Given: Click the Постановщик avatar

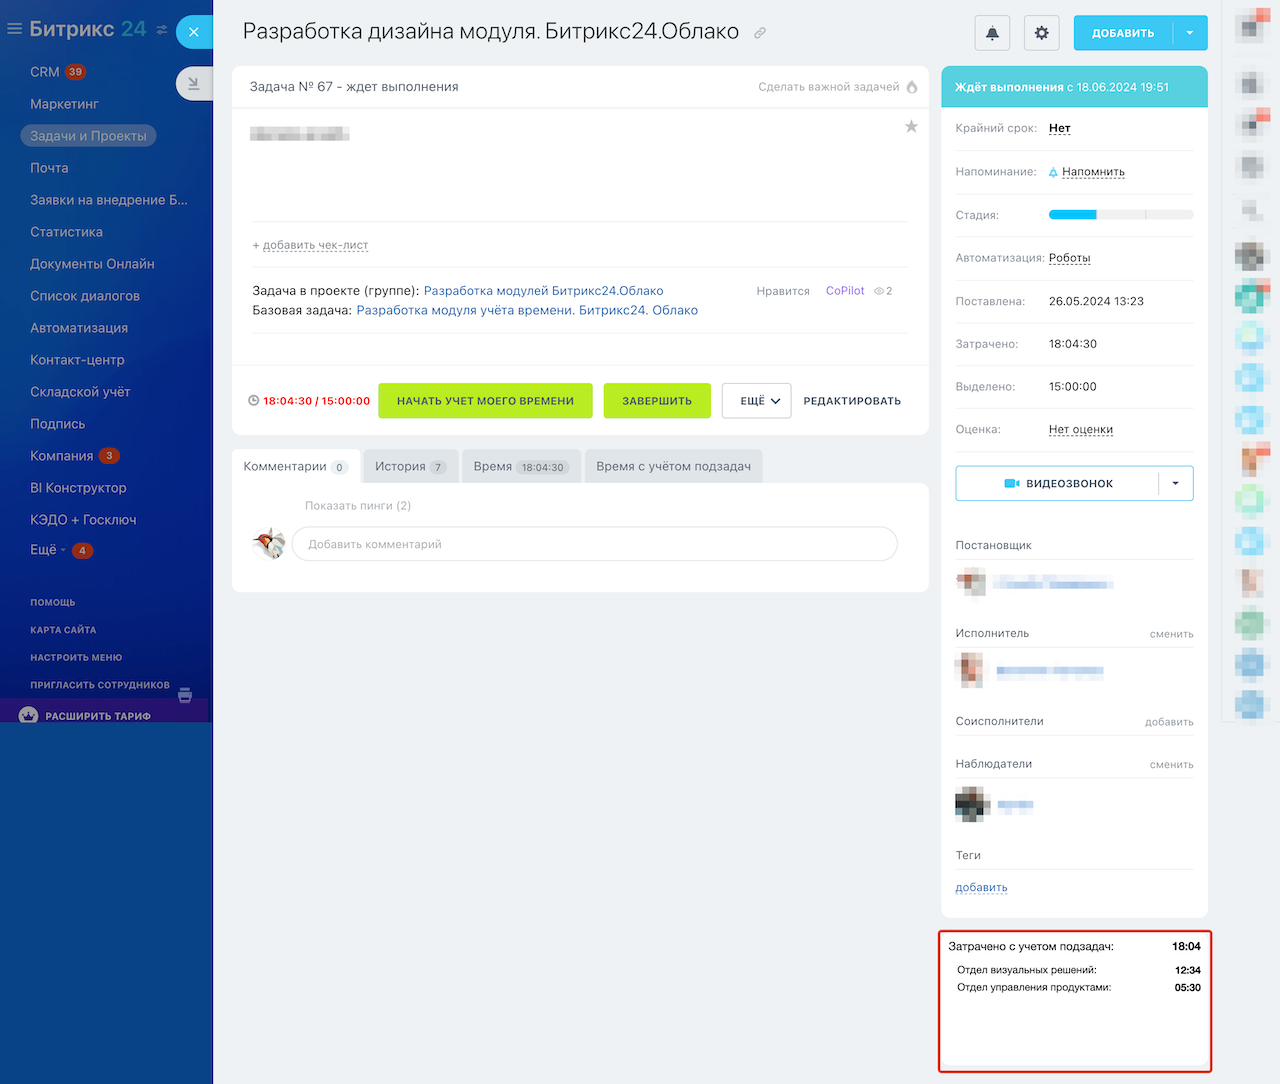Looking at the screenshot, I should coord(971,583).
